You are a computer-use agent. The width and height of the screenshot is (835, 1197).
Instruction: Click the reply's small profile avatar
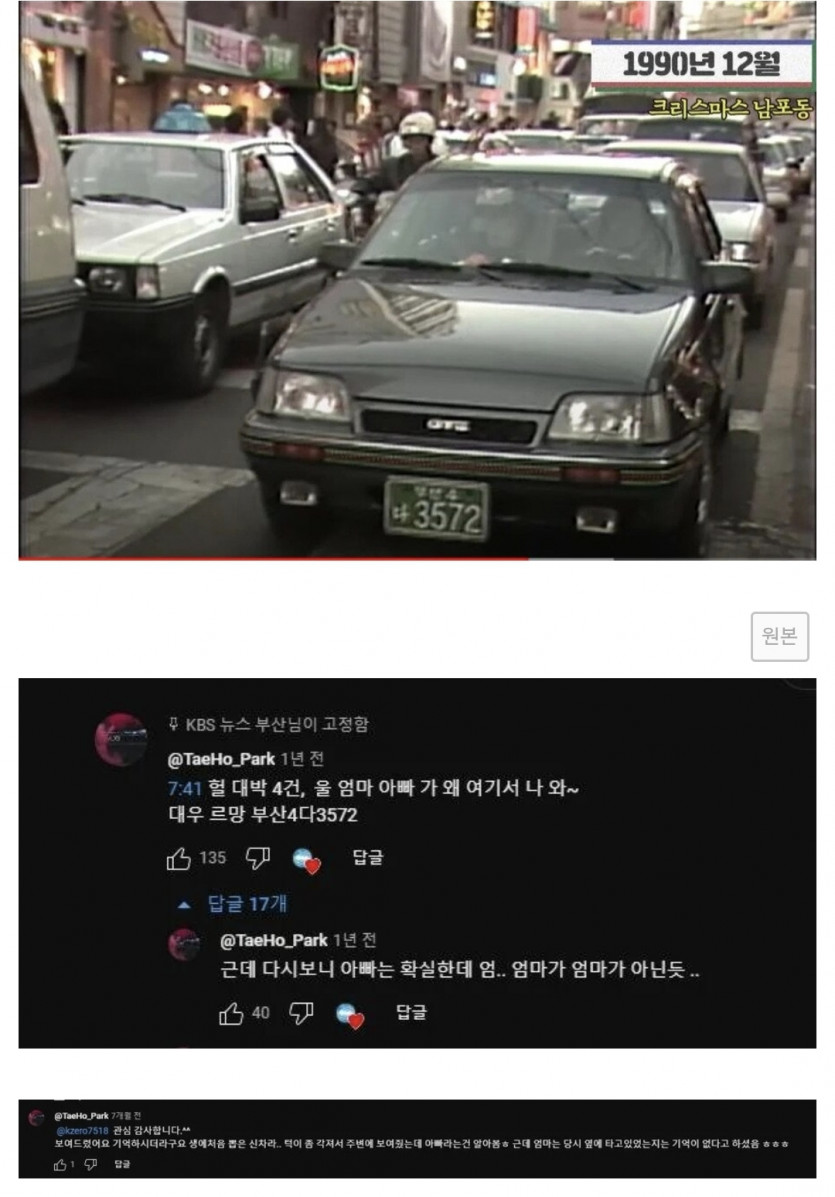[184, 944]
